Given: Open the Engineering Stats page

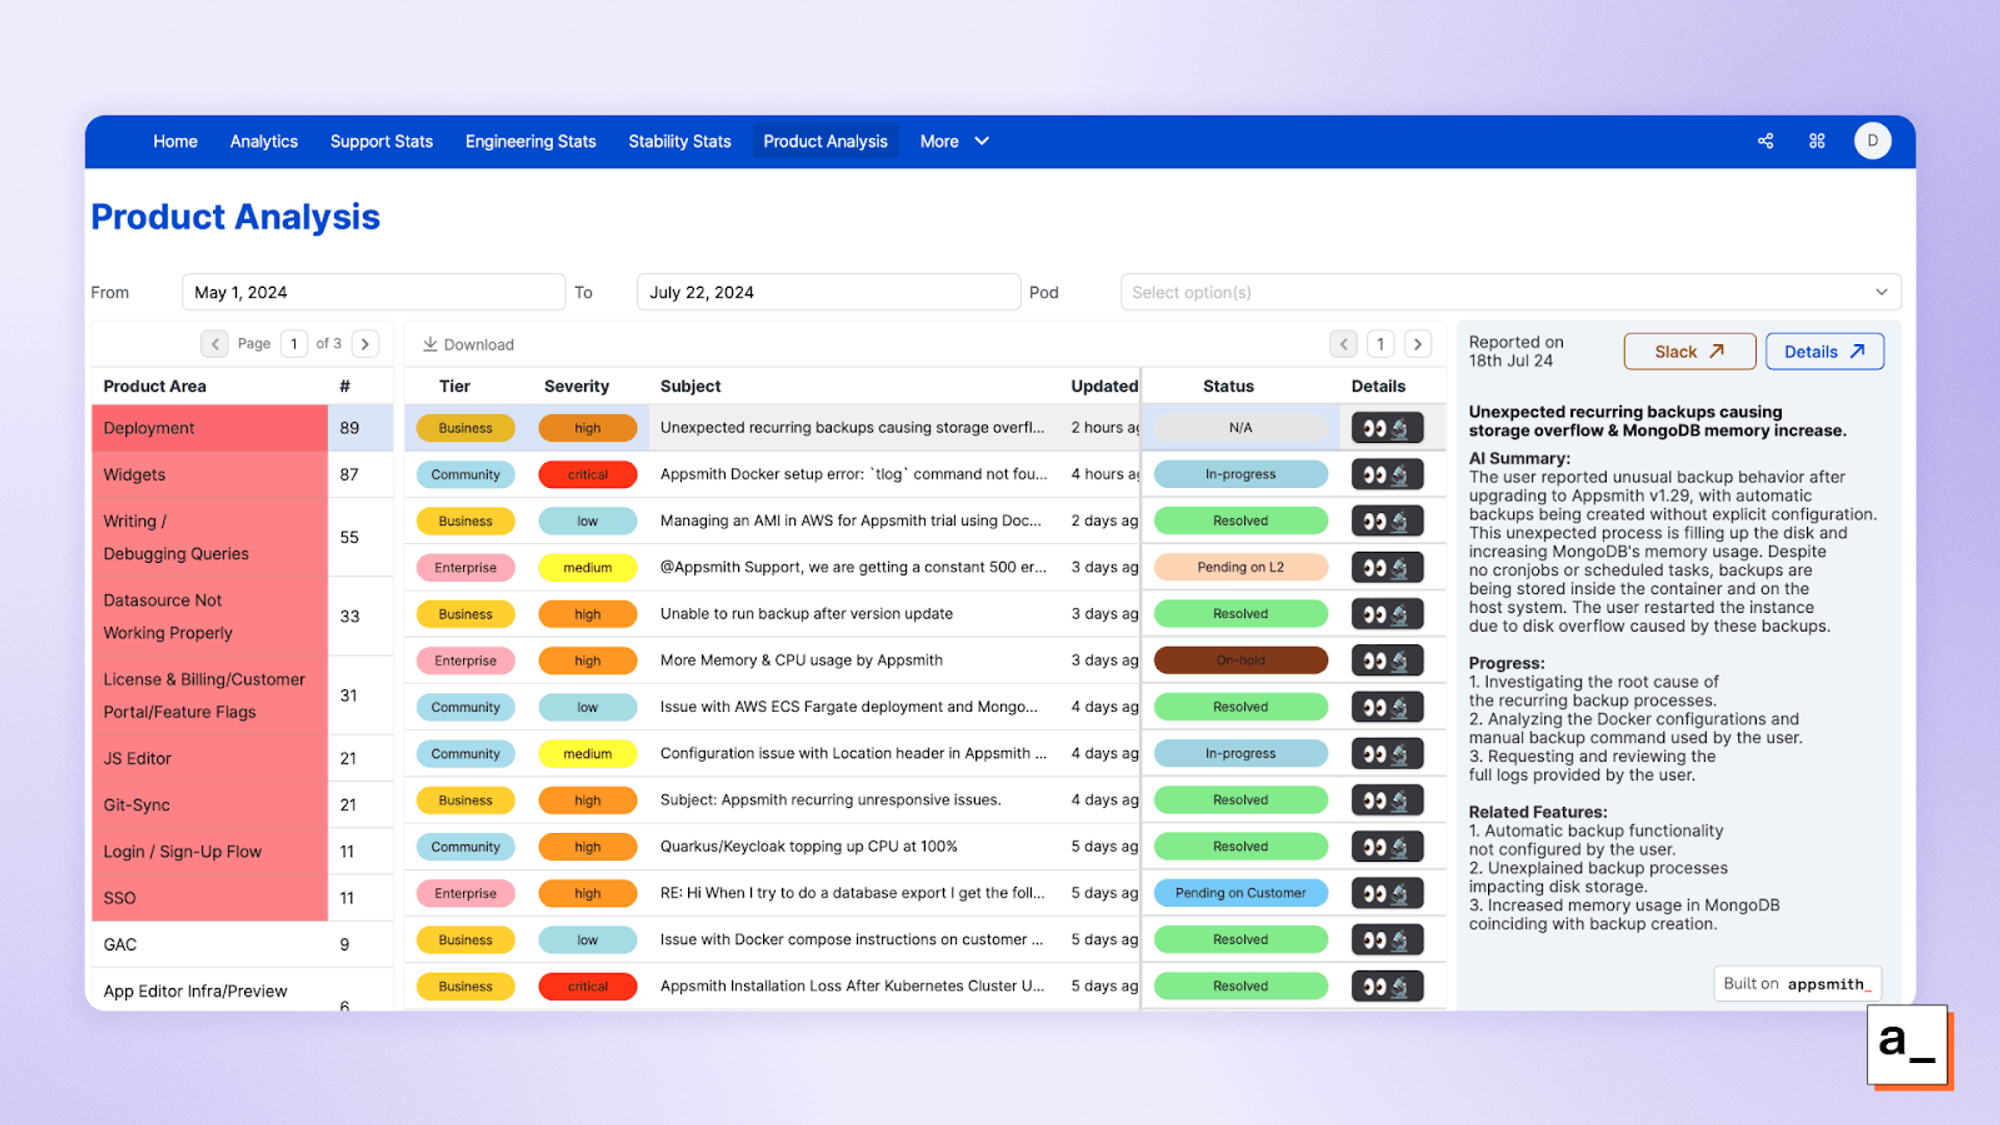Looking at the screenshot, I should pyautogui.click(x=530, y=141).
